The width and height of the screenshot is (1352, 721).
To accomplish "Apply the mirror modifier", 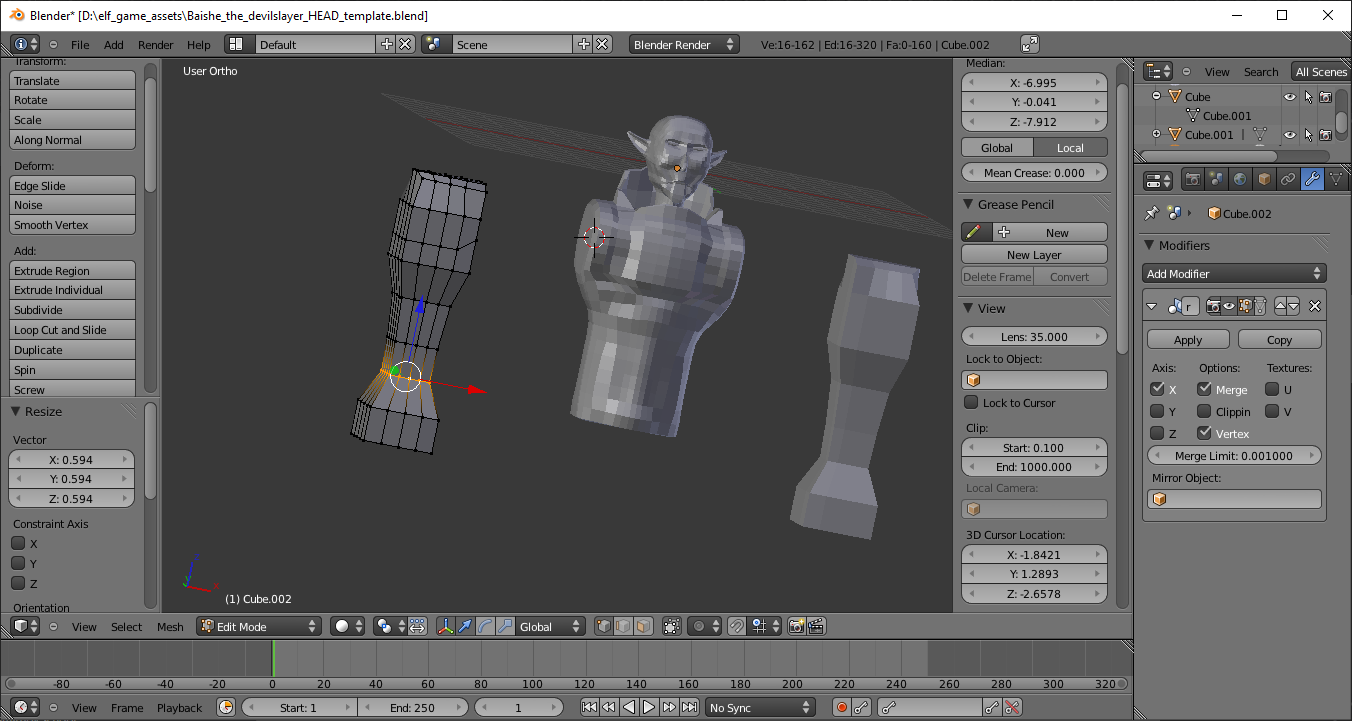I will pos(1187,340).
